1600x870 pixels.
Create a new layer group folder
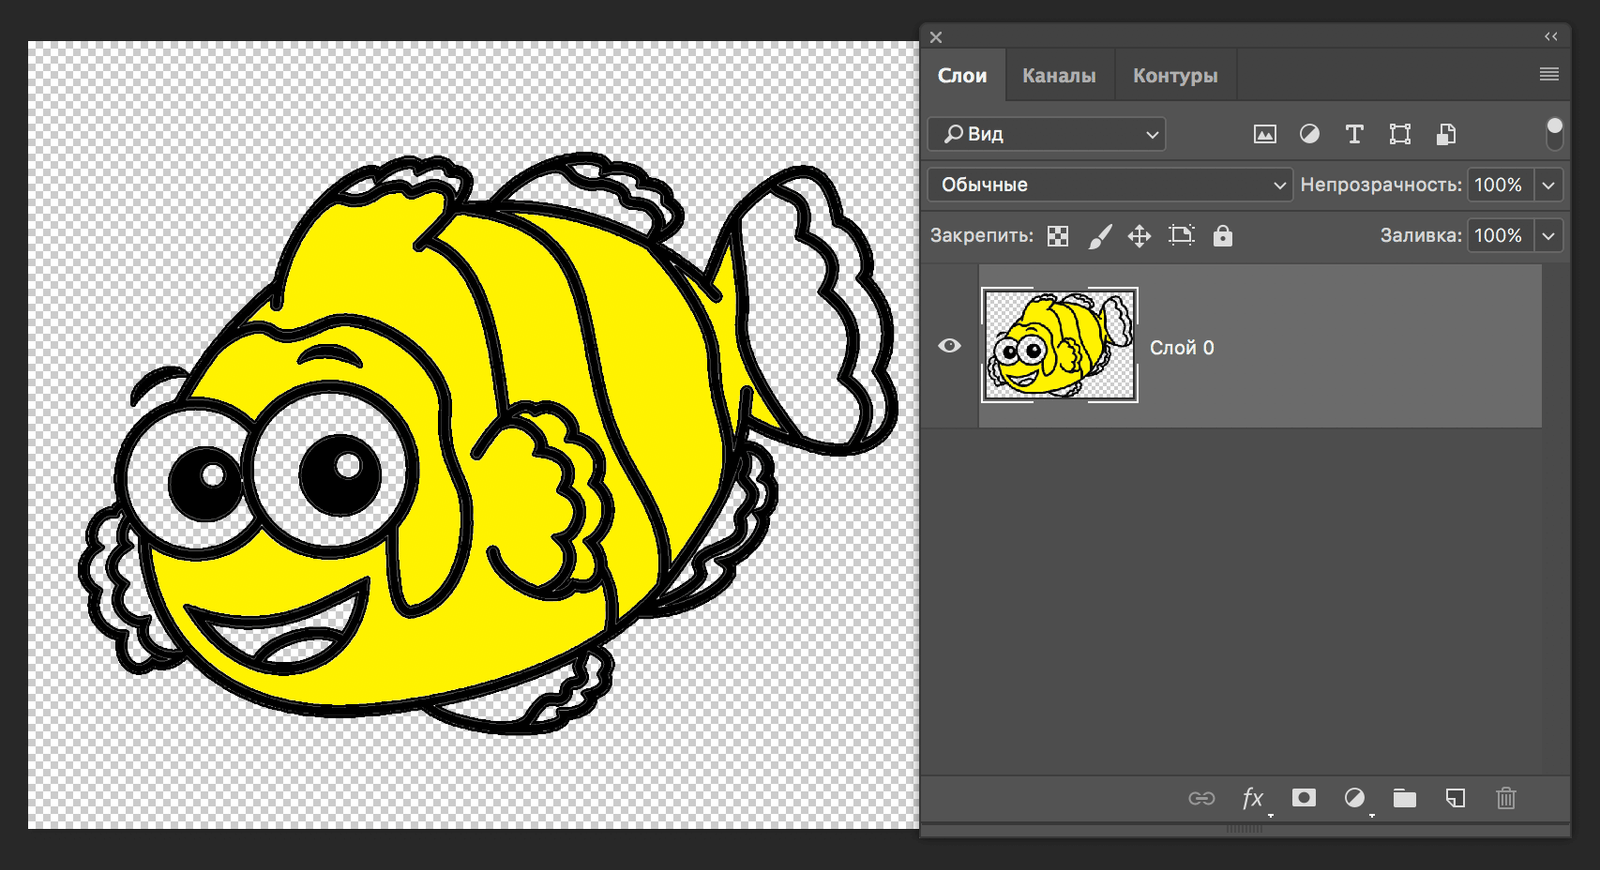pos(1405,798)
